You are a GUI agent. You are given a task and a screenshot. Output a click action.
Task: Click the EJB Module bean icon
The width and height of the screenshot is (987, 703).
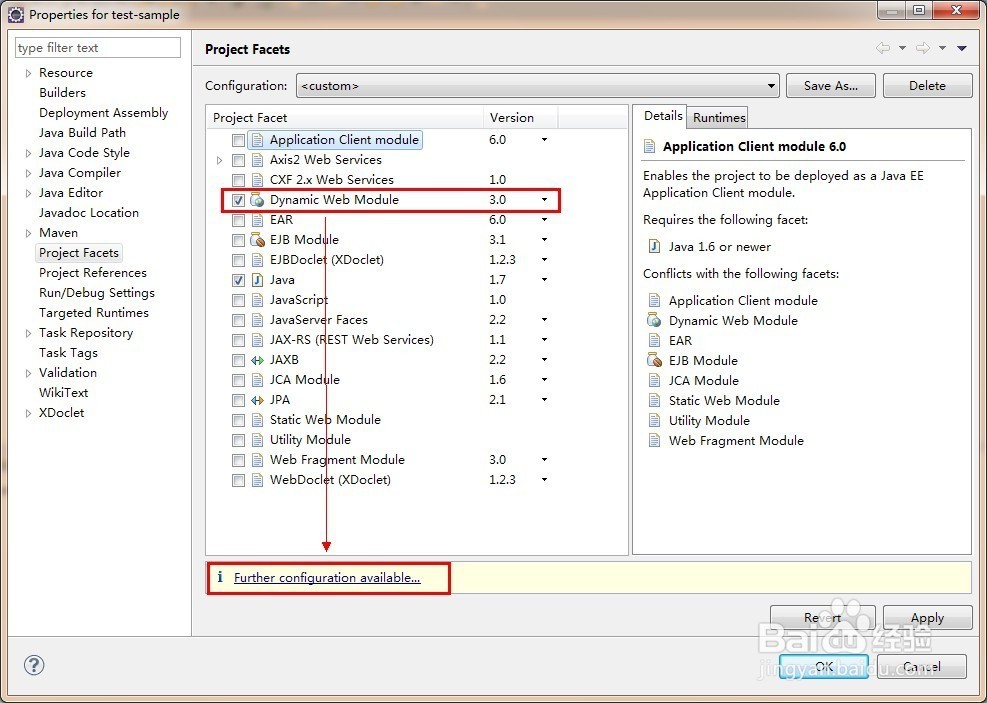(x=257, y=240)
